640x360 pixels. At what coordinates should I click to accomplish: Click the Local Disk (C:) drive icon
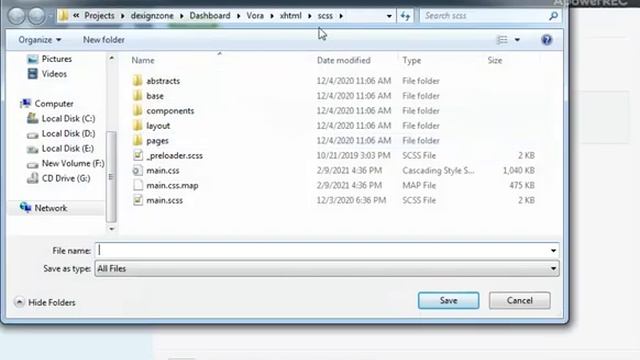[32, 118]
